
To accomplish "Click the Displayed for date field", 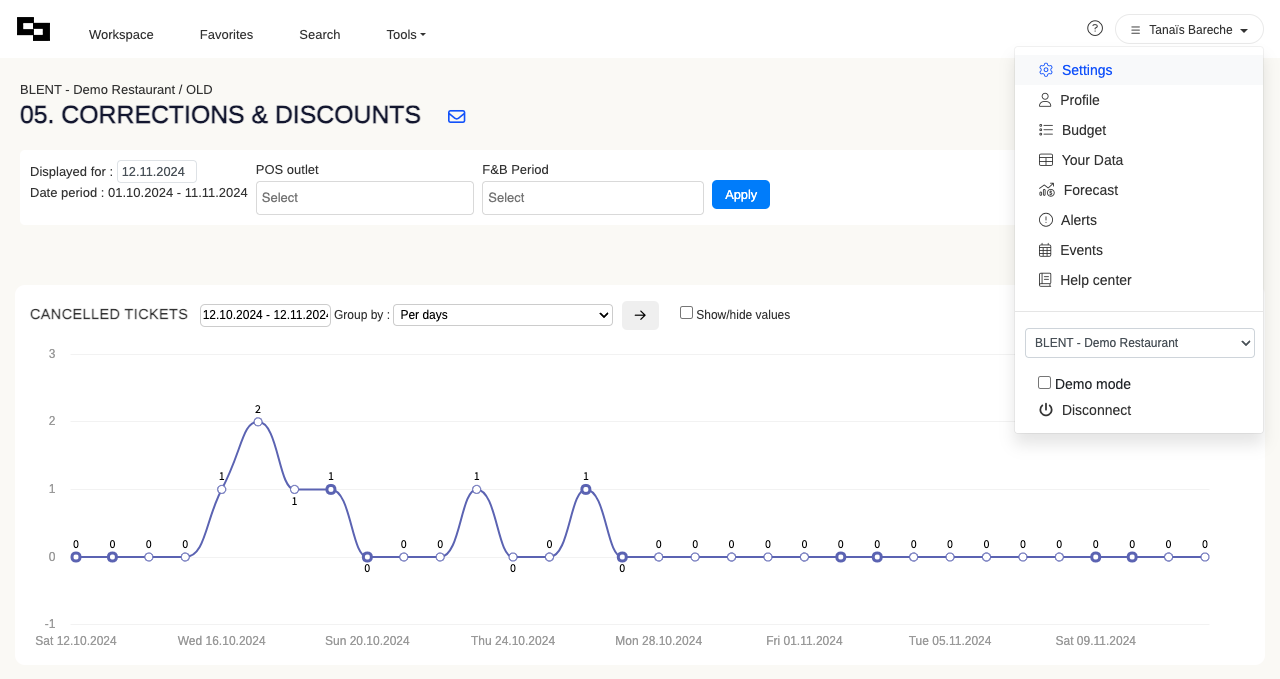I will pyautogui.click(x=156, y=171).
